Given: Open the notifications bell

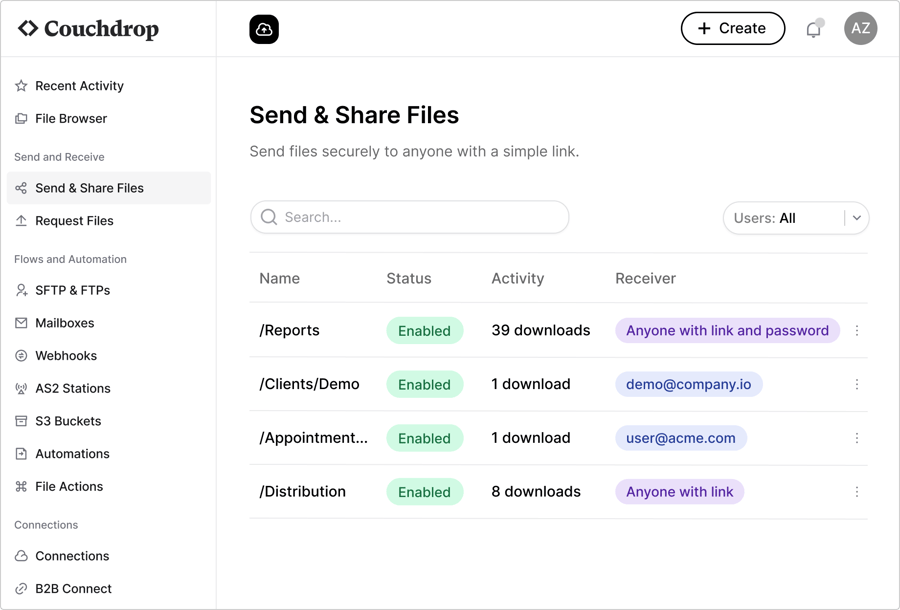Looking at the screenshot, I should tap(813, 28).
